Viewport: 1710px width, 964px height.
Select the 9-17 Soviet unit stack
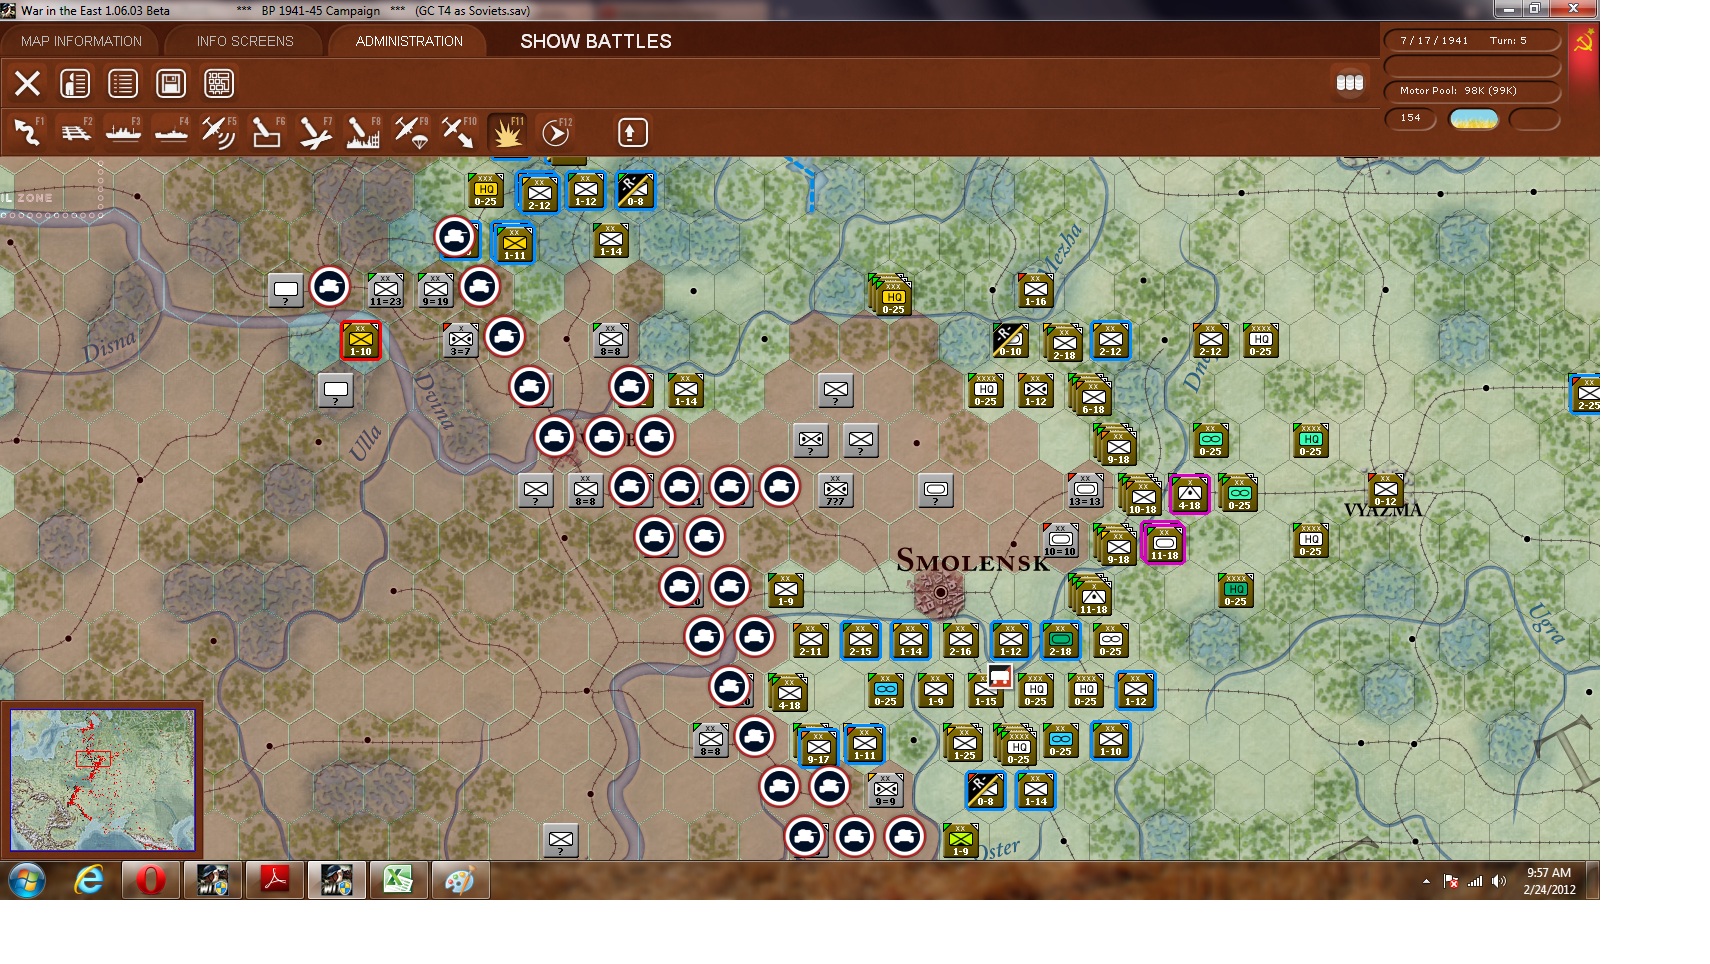click(x=817, y=746)
